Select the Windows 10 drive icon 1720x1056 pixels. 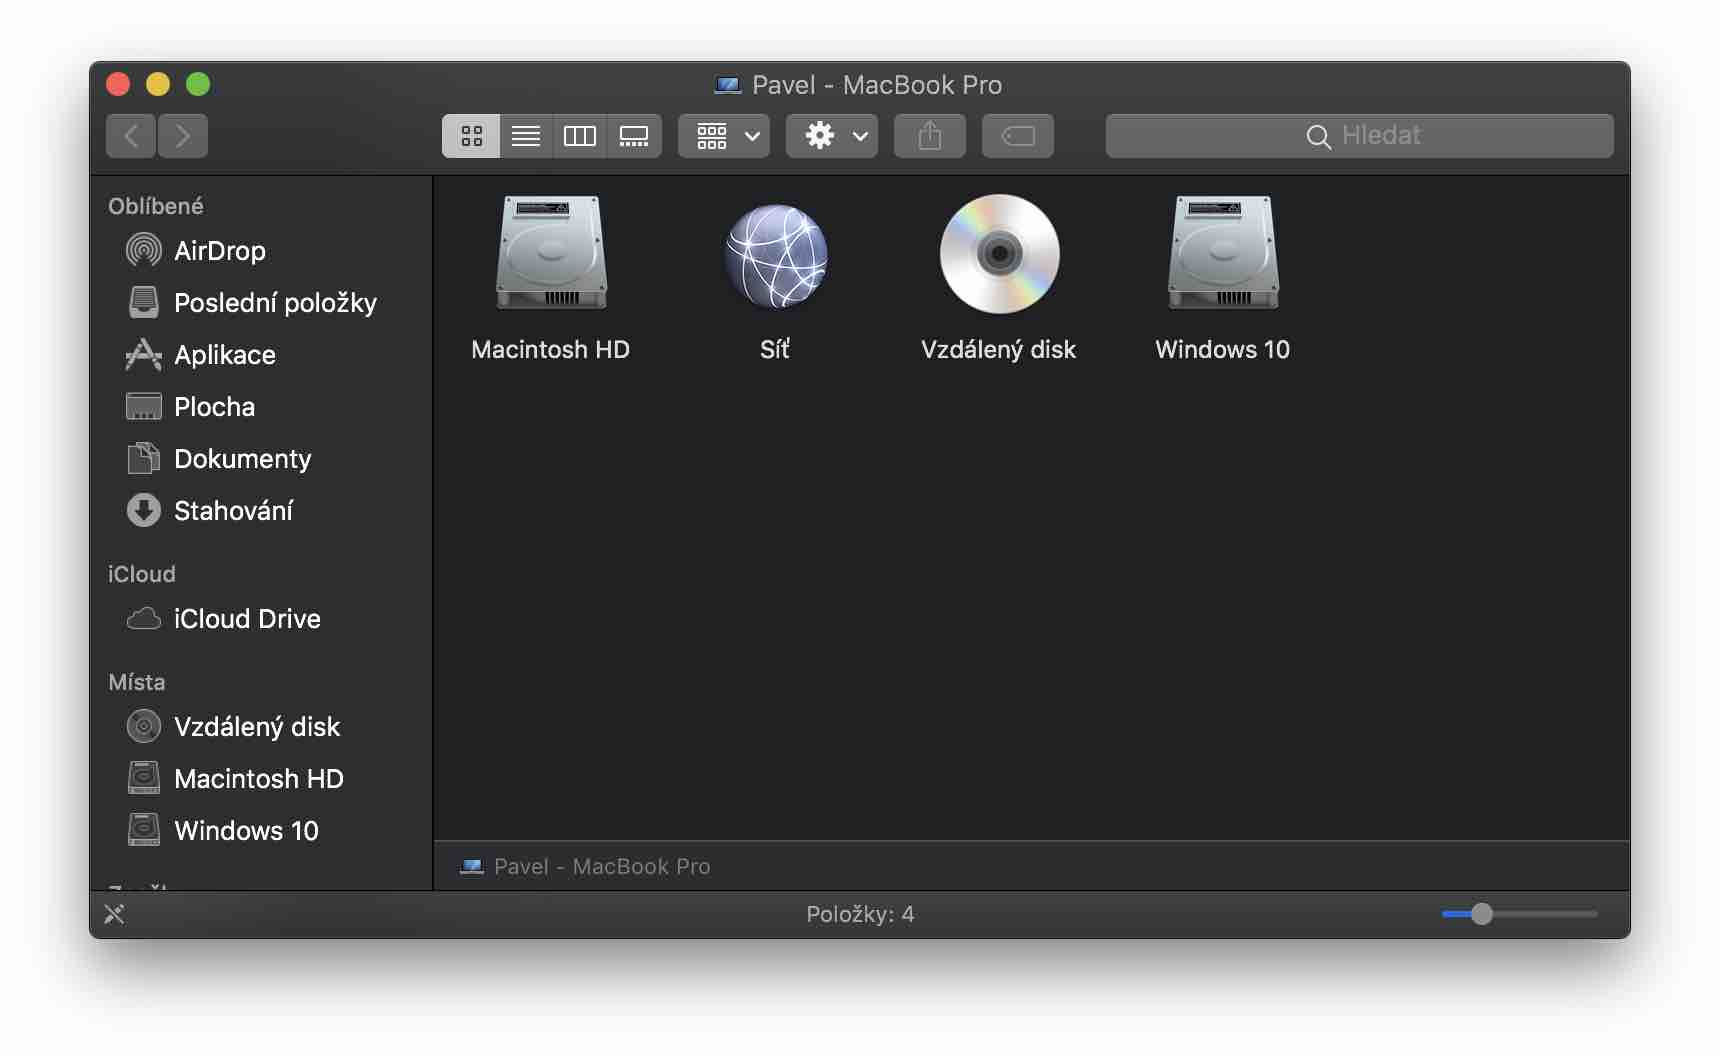tap(1223, 253)
